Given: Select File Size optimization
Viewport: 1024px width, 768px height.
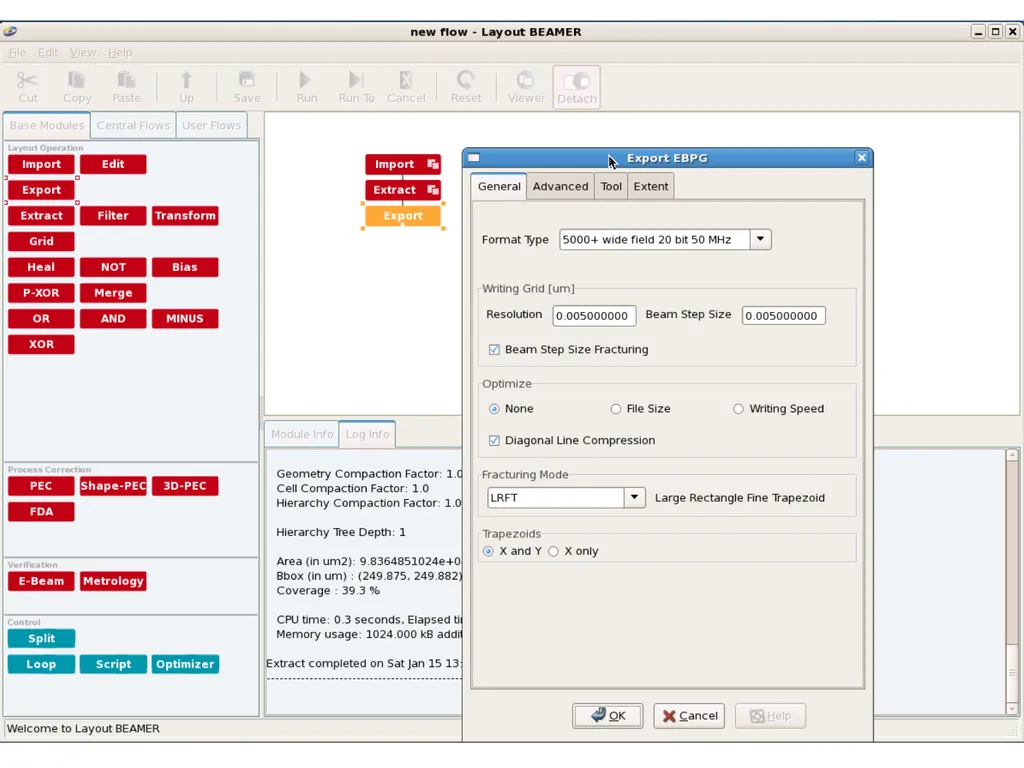Looking at the screenshot, I should point(616,409).
